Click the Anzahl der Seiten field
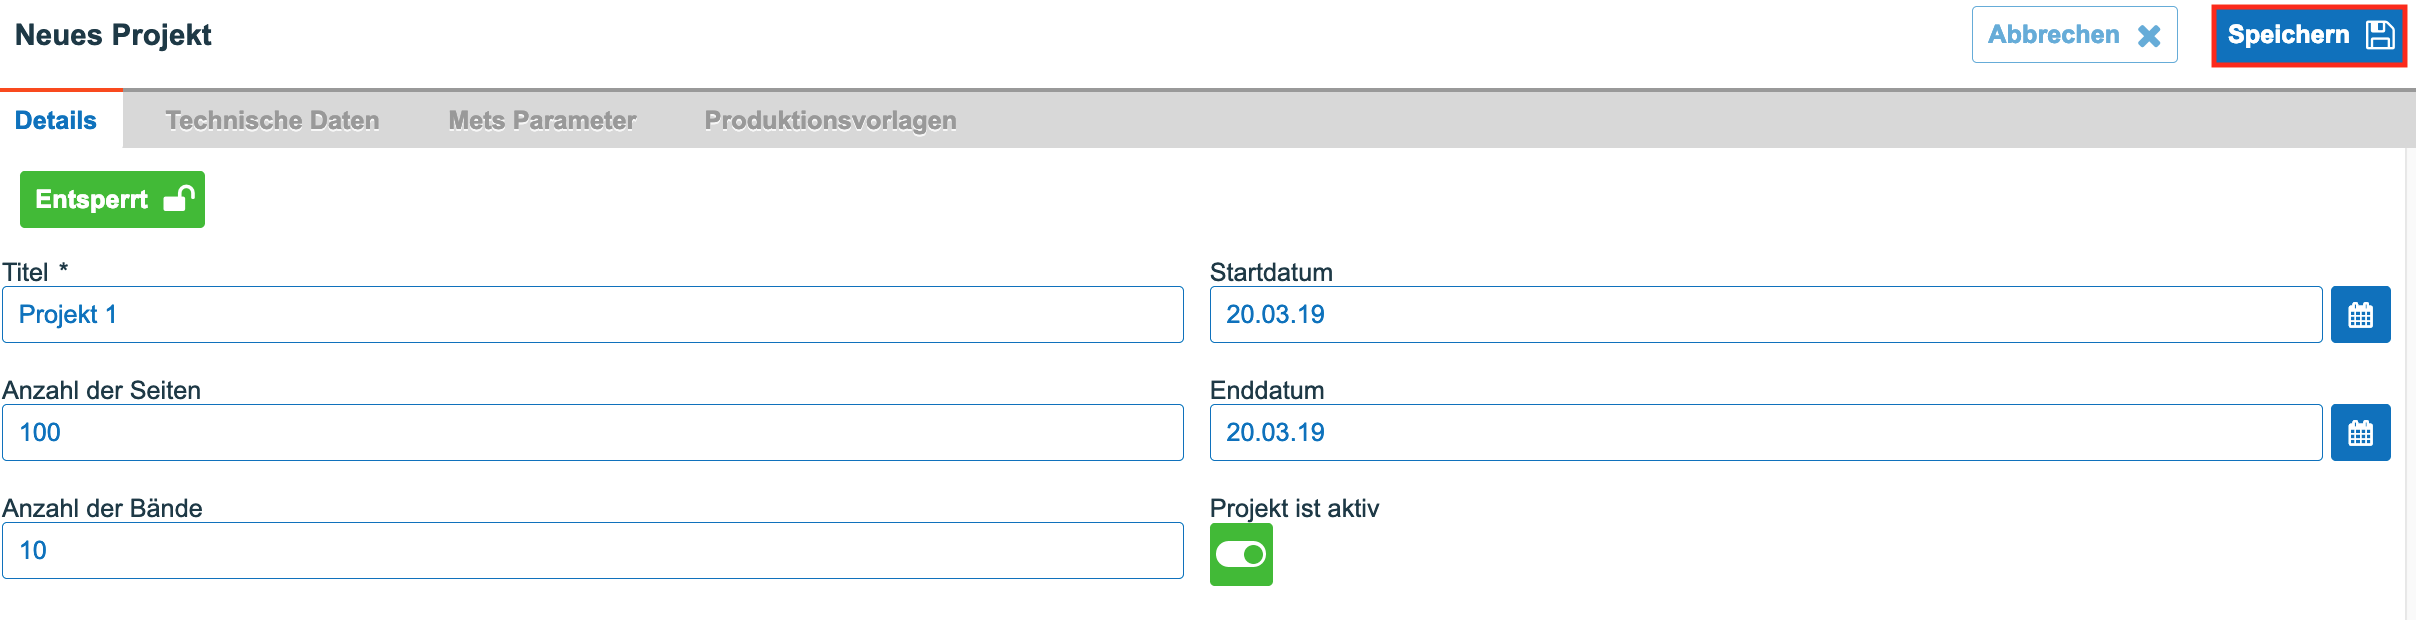 click(593, 433)
